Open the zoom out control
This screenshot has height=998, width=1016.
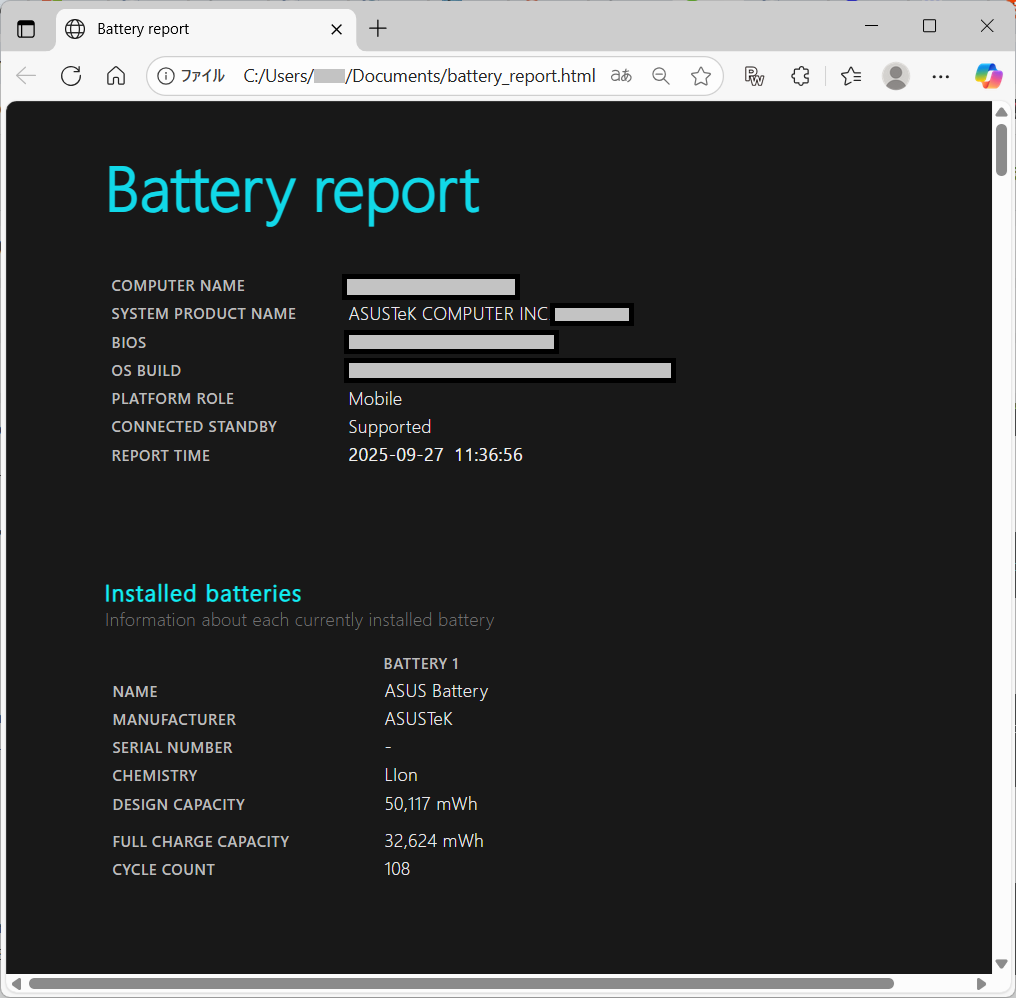[660, 76]
